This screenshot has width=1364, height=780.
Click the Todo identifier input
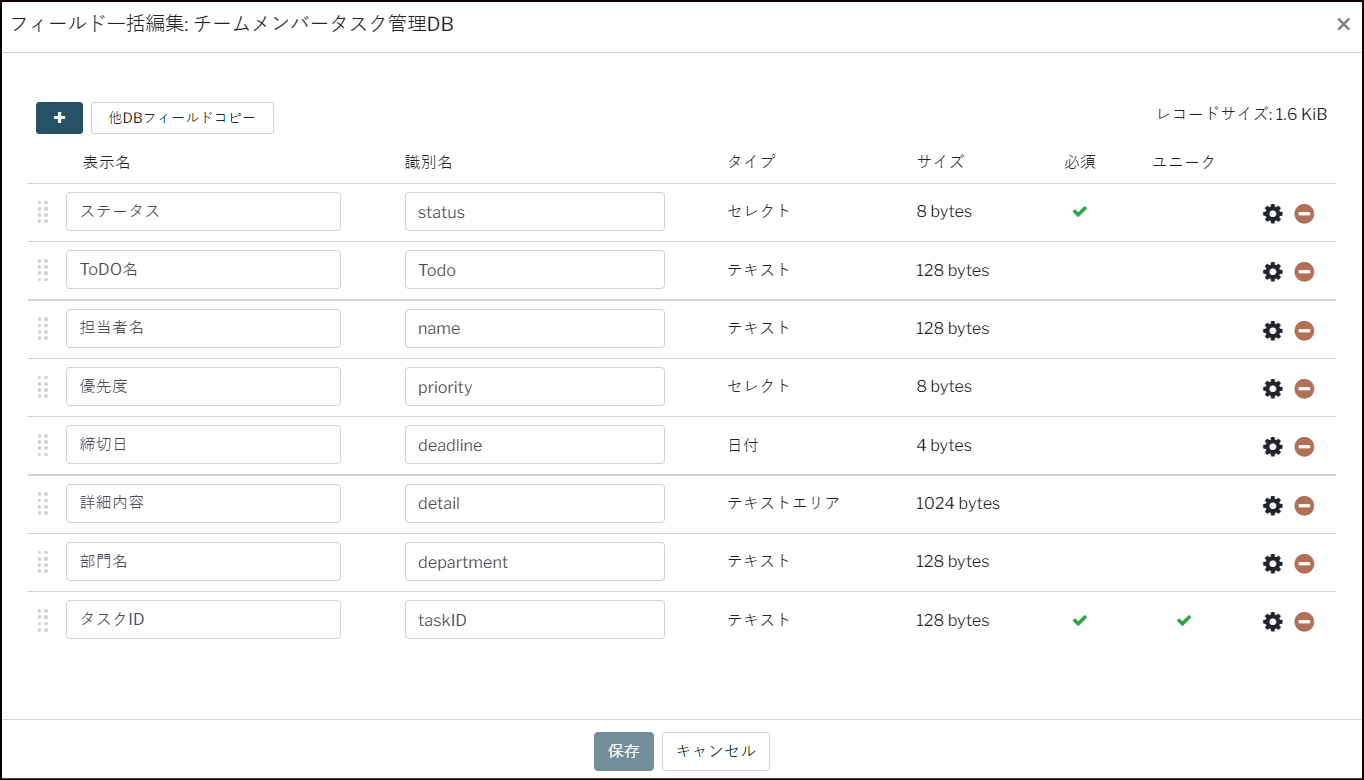[535, 270]
